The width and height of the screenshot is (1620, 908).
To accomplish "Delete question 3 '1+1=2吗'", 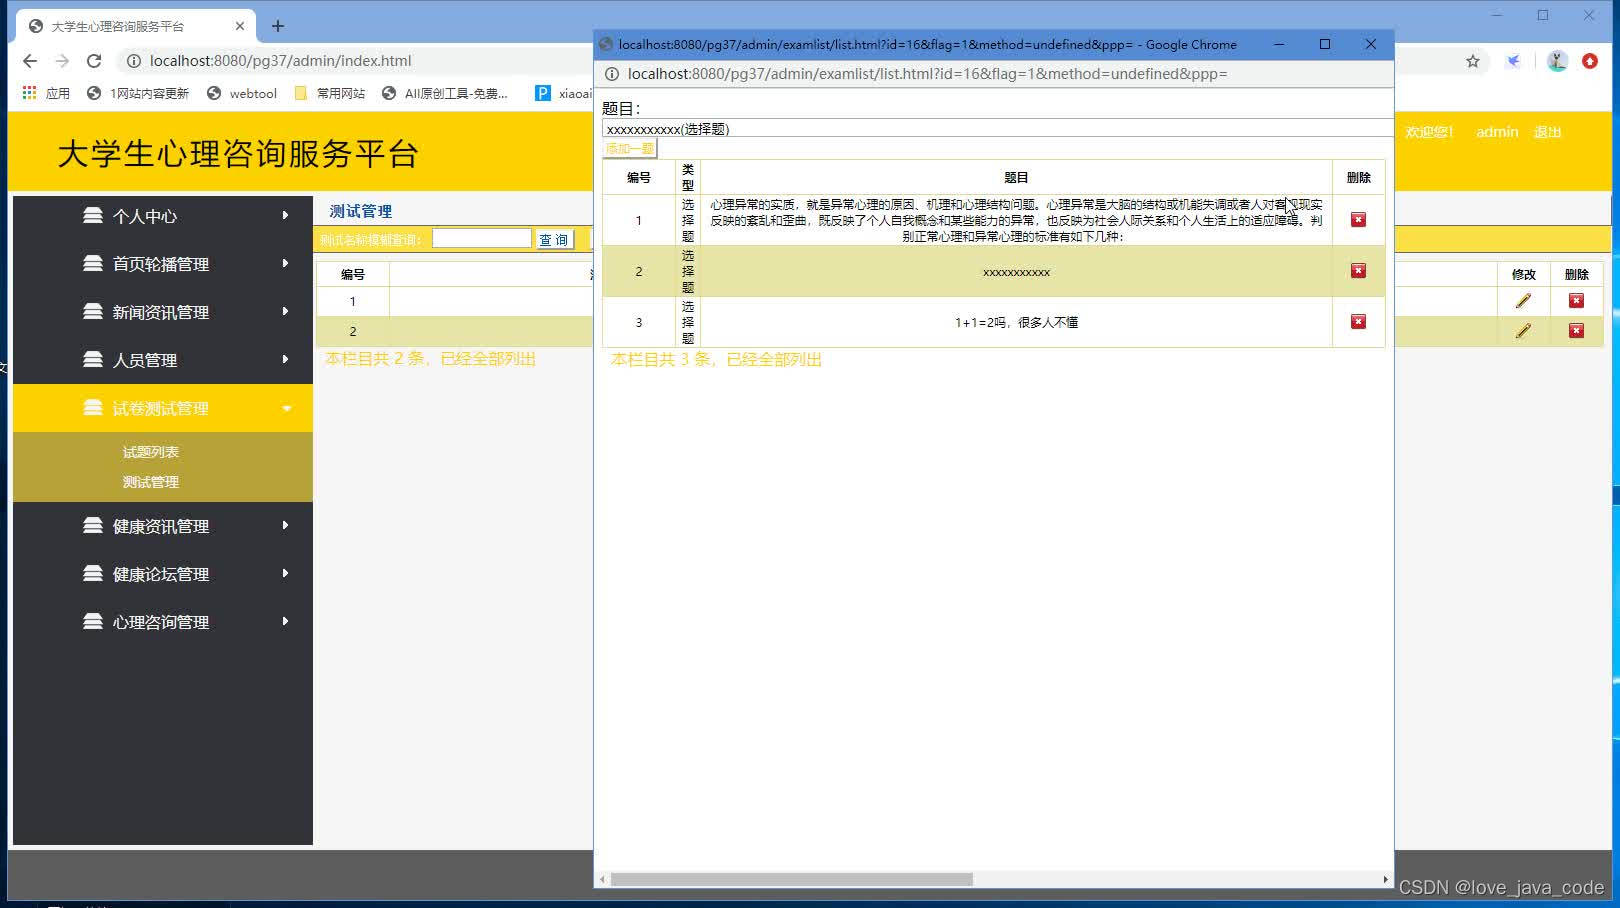I will tap(1358, 322).
